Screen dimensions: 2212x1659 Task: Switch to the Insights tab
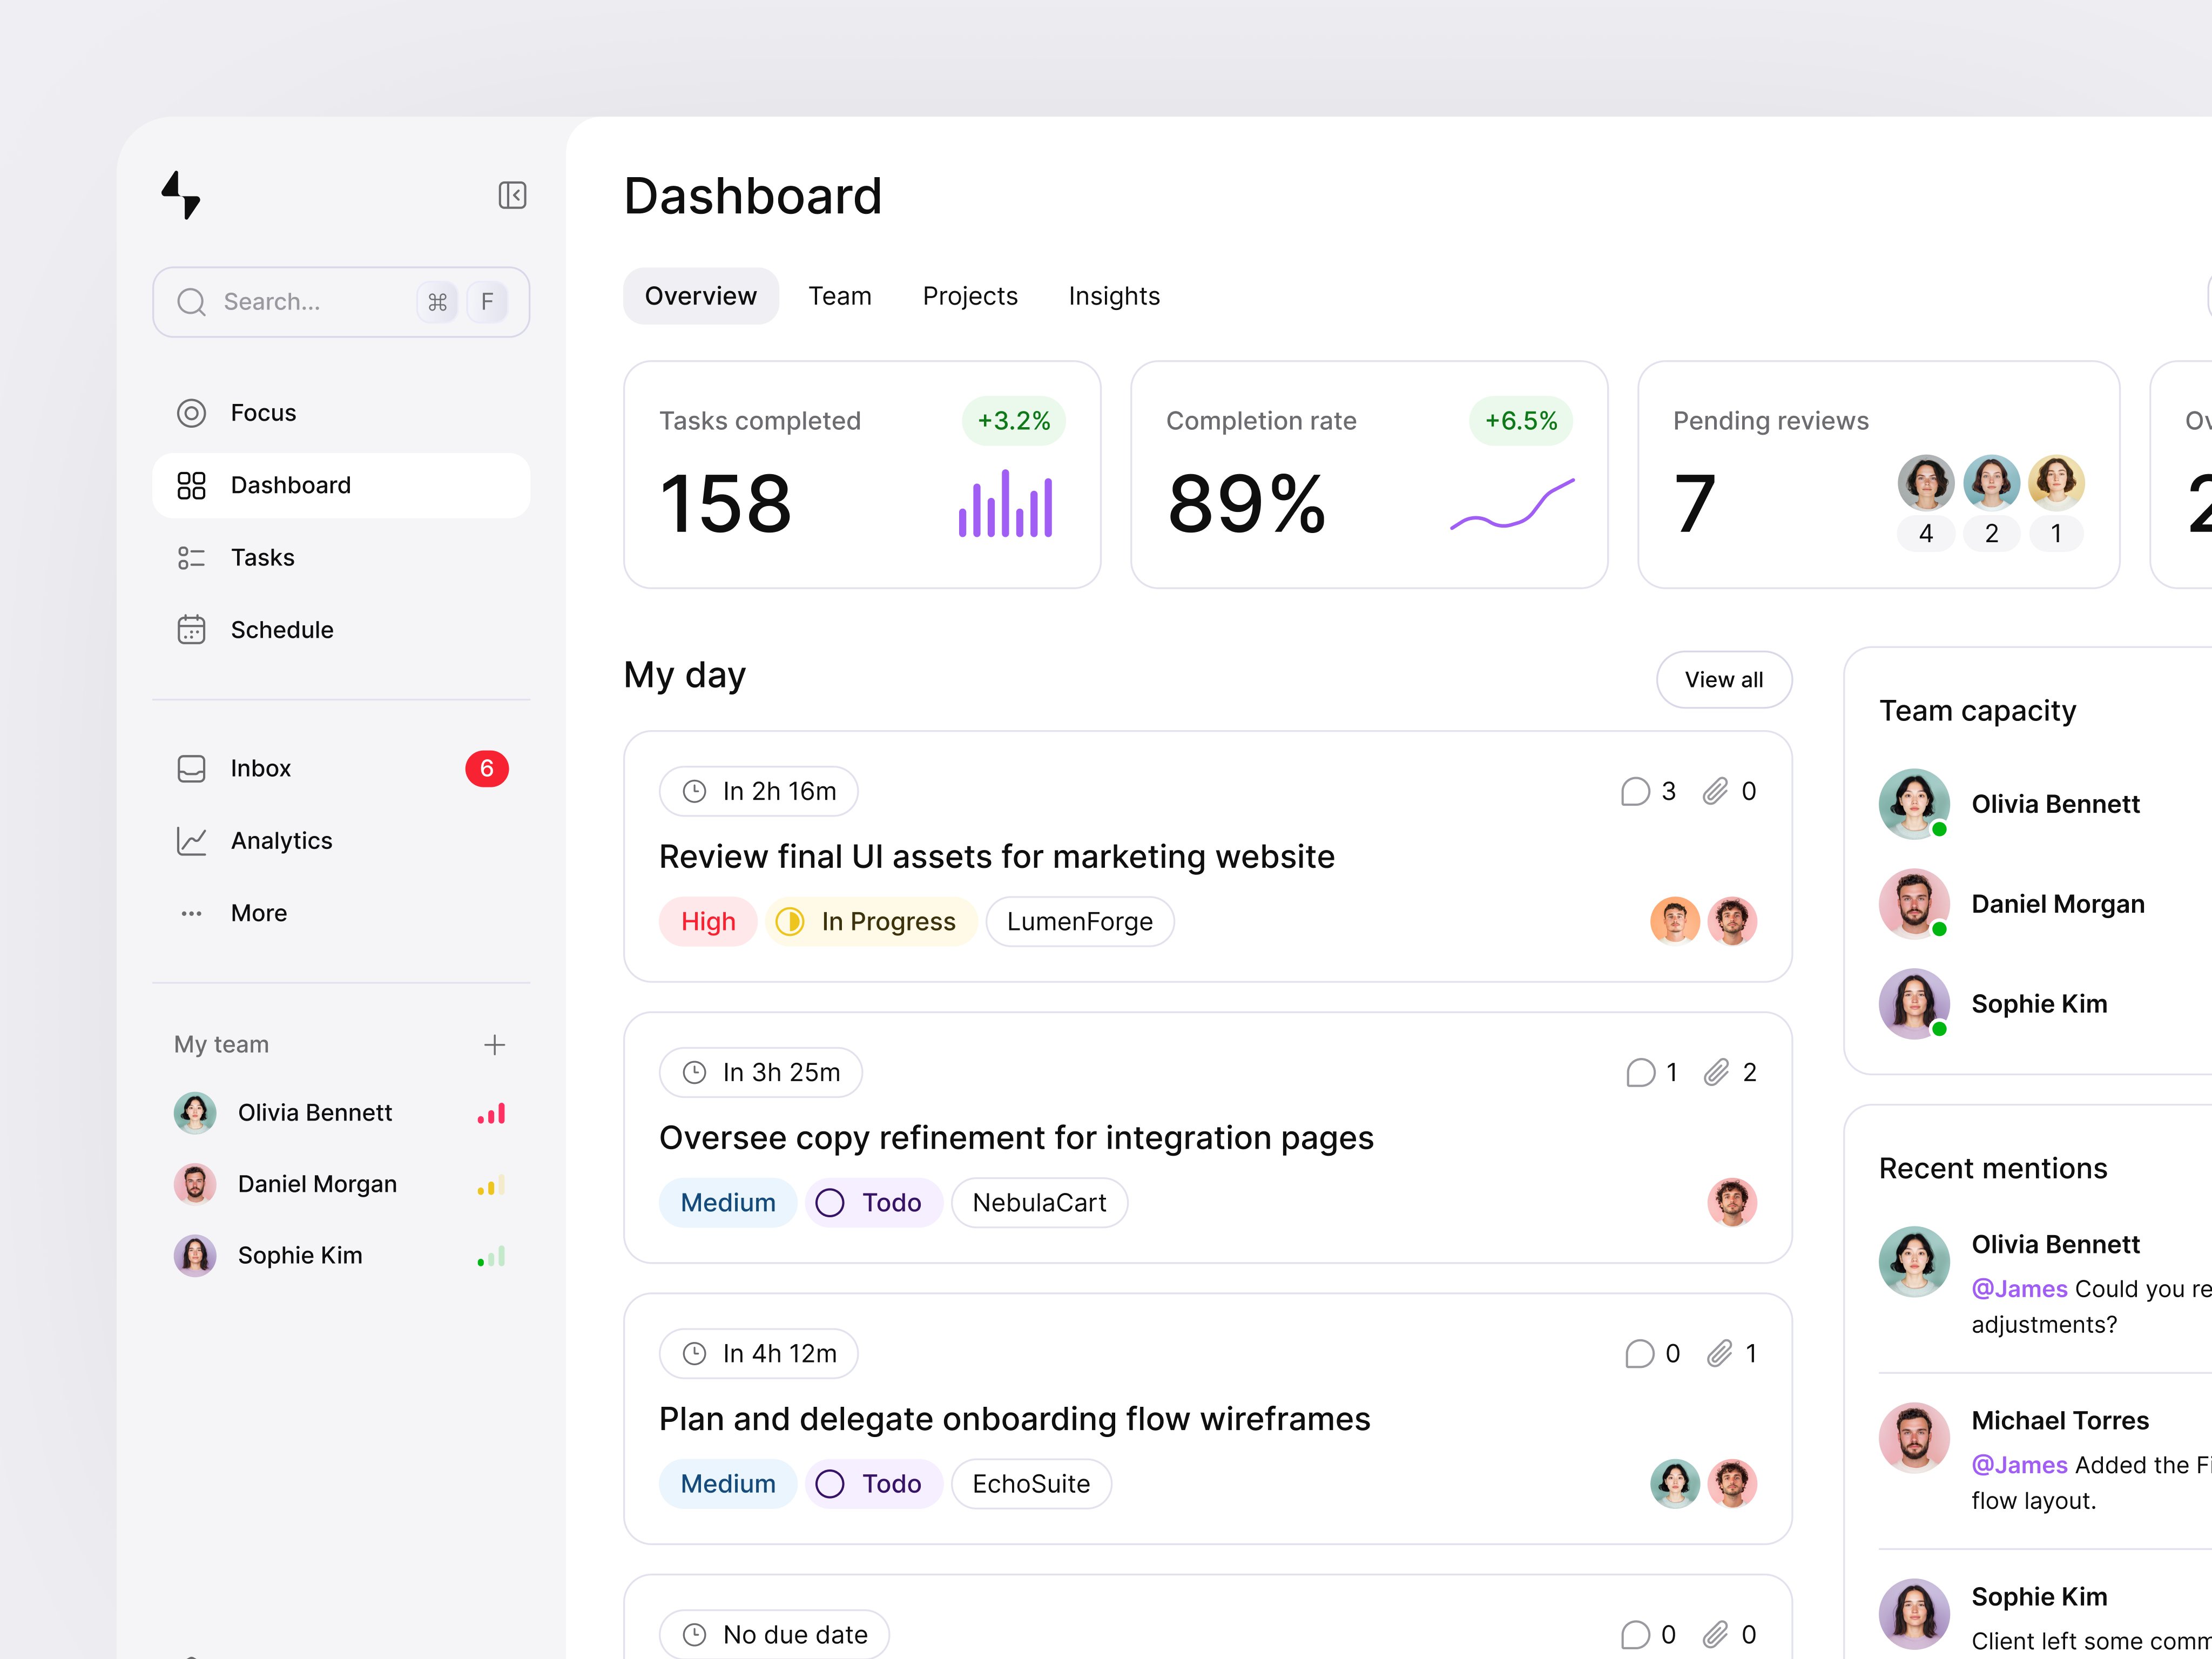coord(1113,296)
